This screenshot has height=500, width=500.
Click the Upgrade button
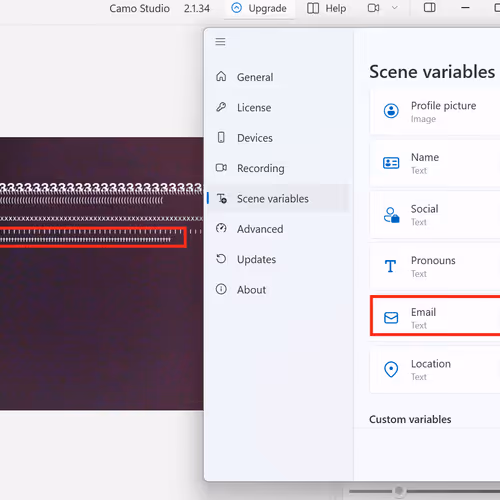[x=259, y=8]
